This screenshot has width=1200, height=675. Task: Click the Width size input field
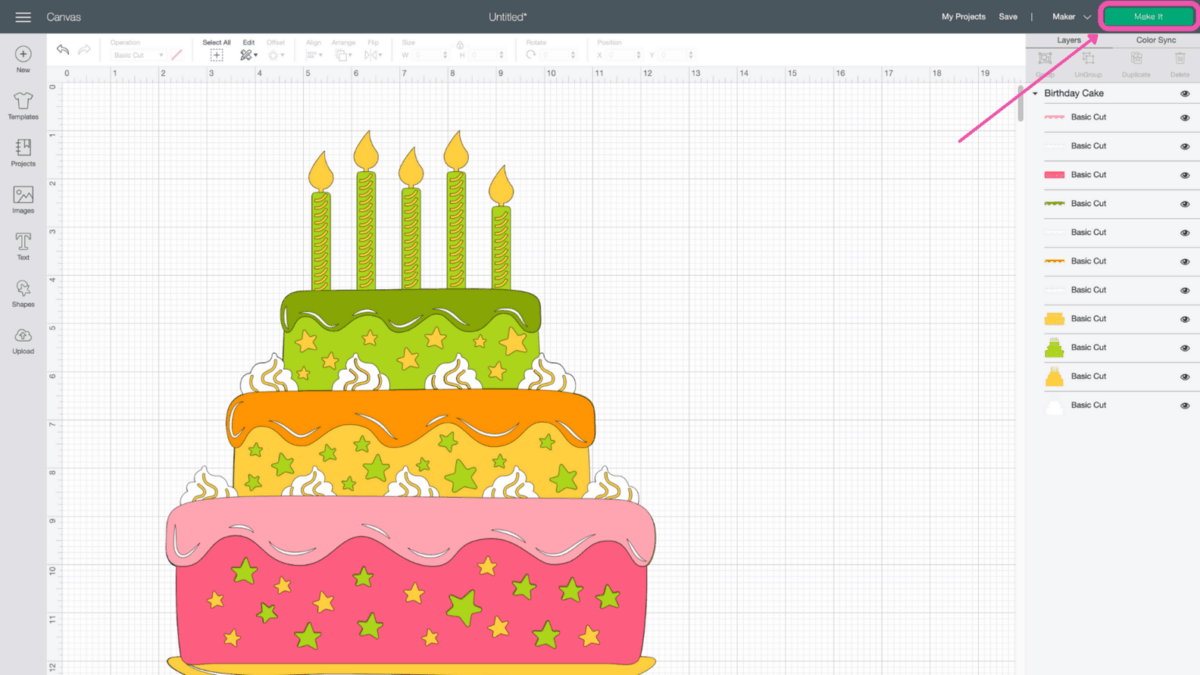point(428,55)
